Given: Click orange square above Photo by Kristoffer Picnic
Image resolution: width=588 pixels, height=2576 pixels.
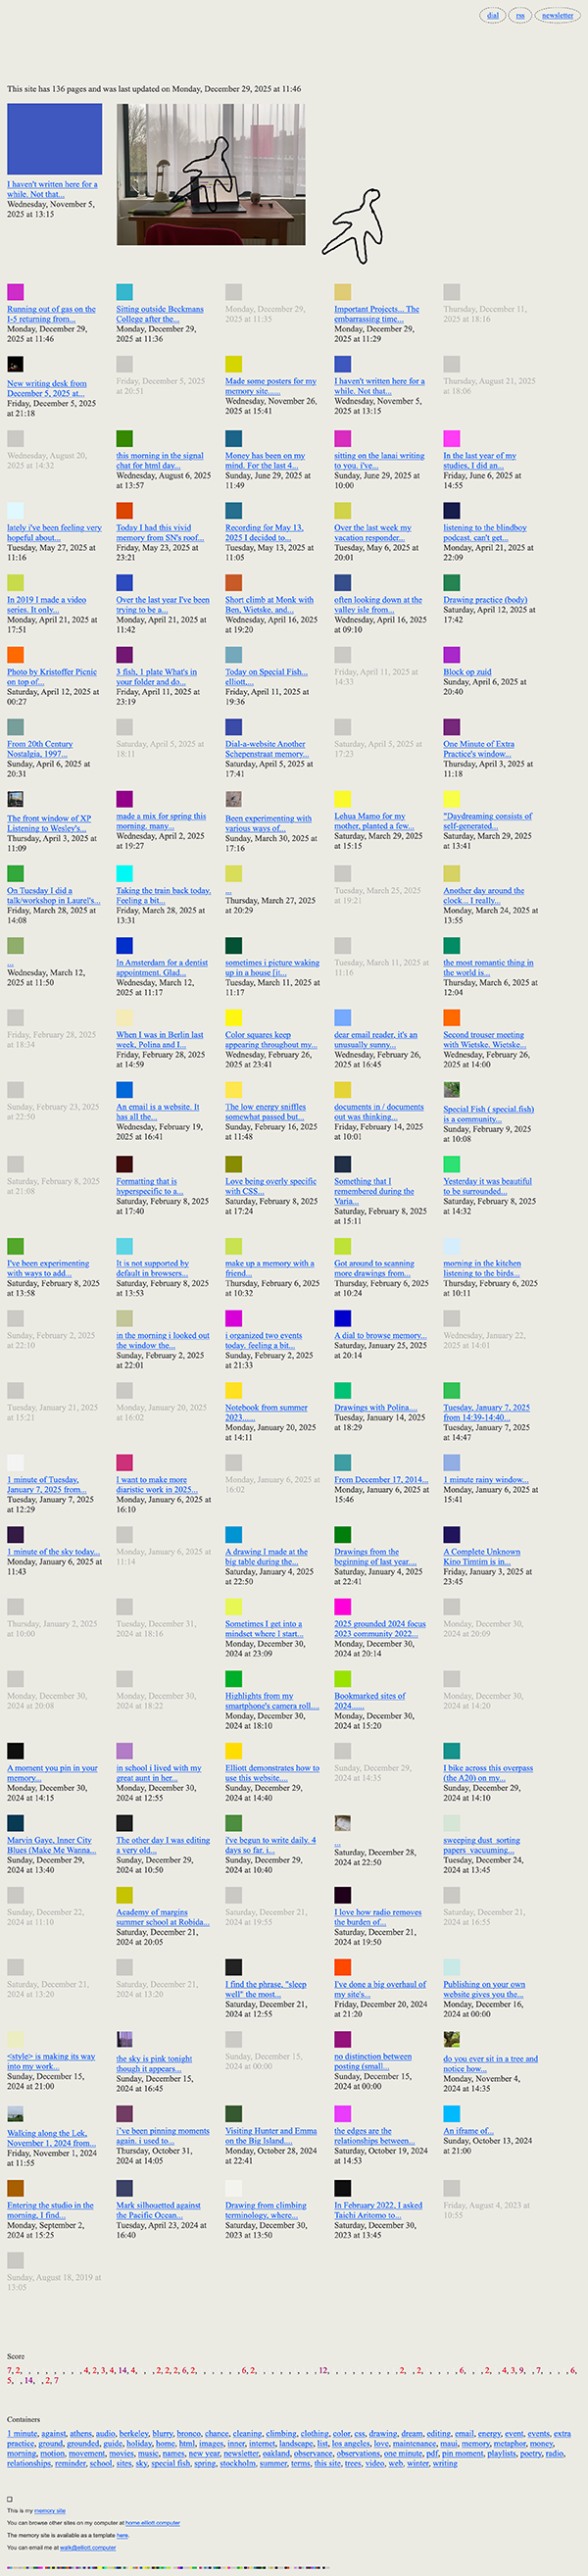Looking at the screenshot, I should (x=15, y=655).
